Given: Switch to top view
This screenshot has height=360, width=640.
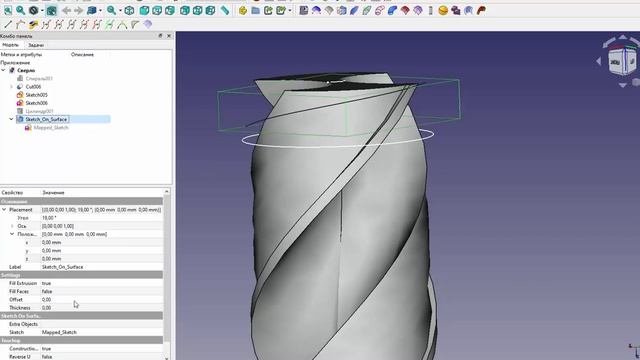Looking at the screenshot, I should [x=157, y=11].
